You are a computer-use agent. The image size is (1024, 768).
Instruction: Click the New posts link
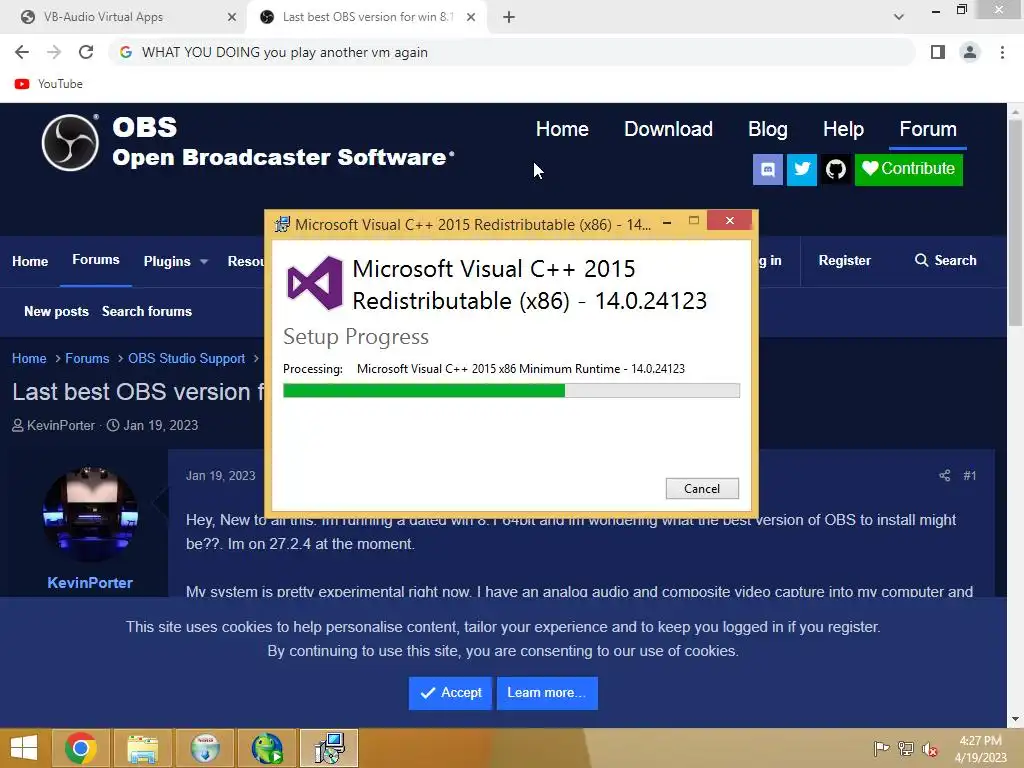(x=56, y=312)
